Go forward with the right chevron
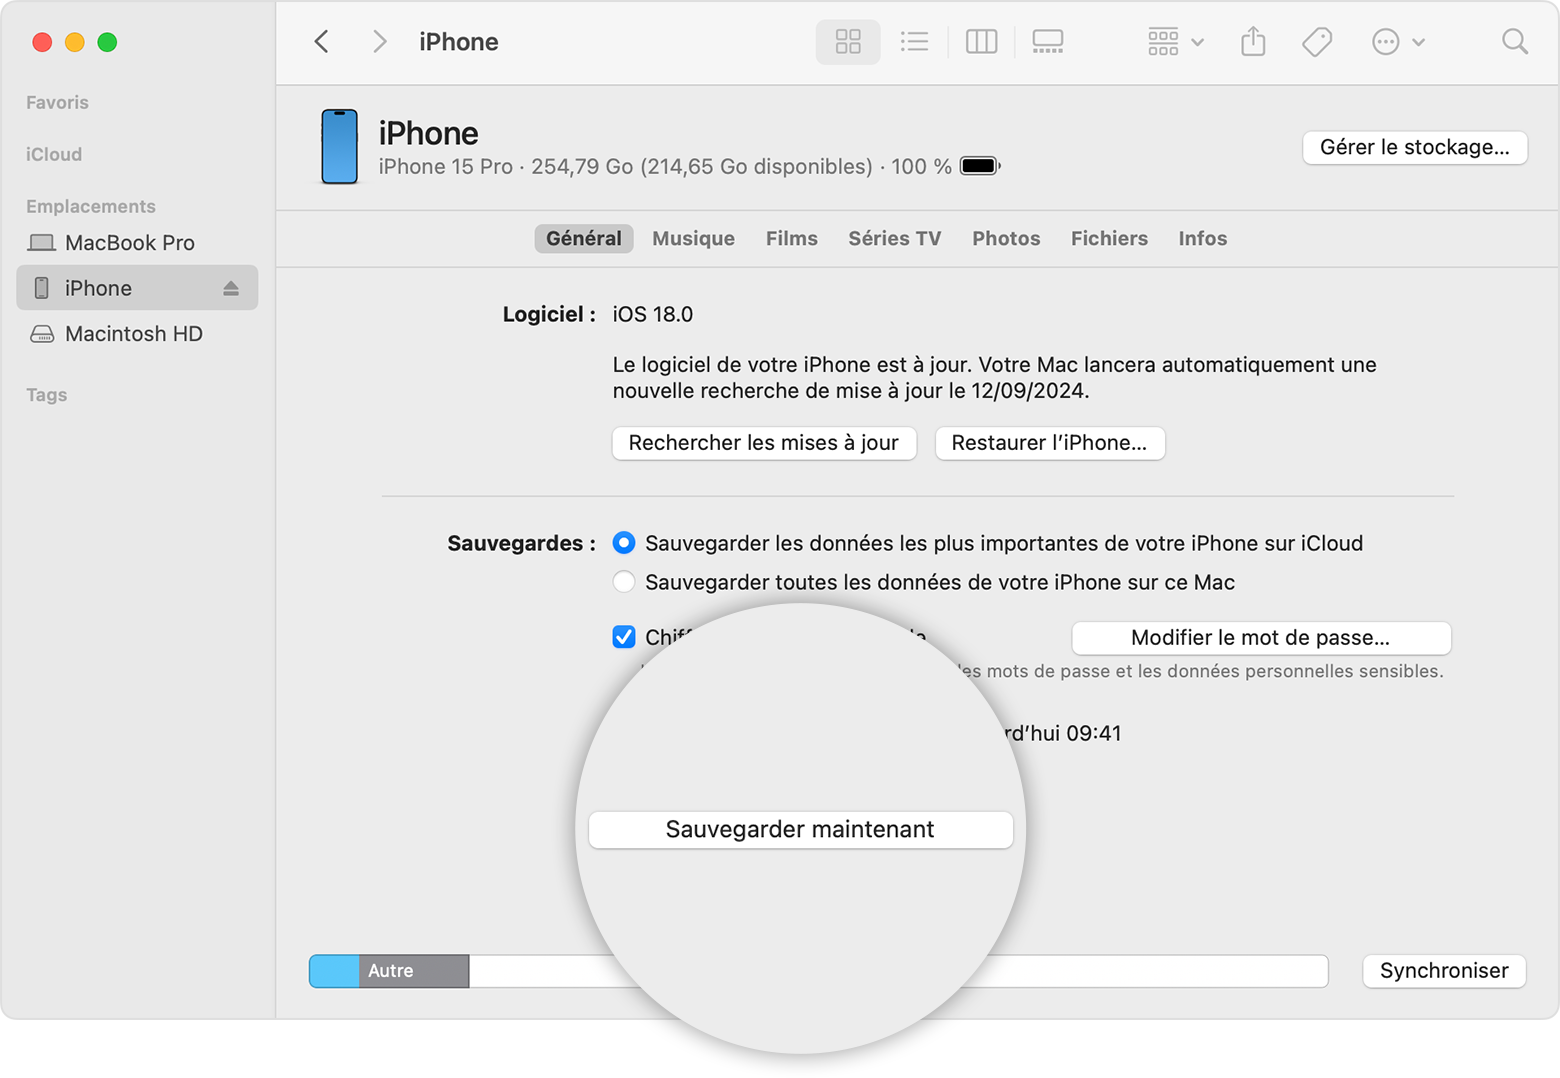Screen dimensions: 1560x1078 point(379,42)
